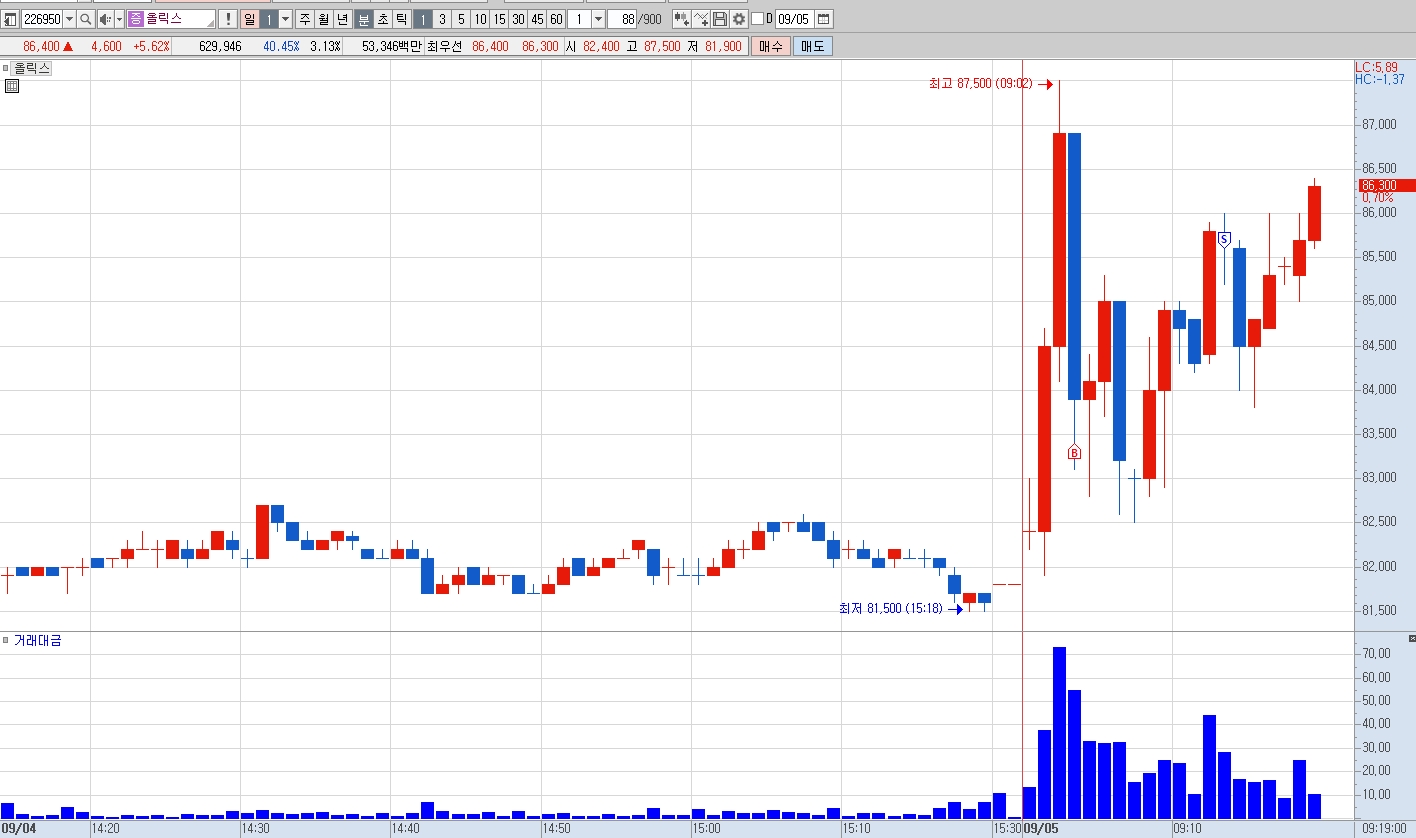Click the 87,000 price axis label
The height and width of the screenshot is (838, 1416).
1379,125
